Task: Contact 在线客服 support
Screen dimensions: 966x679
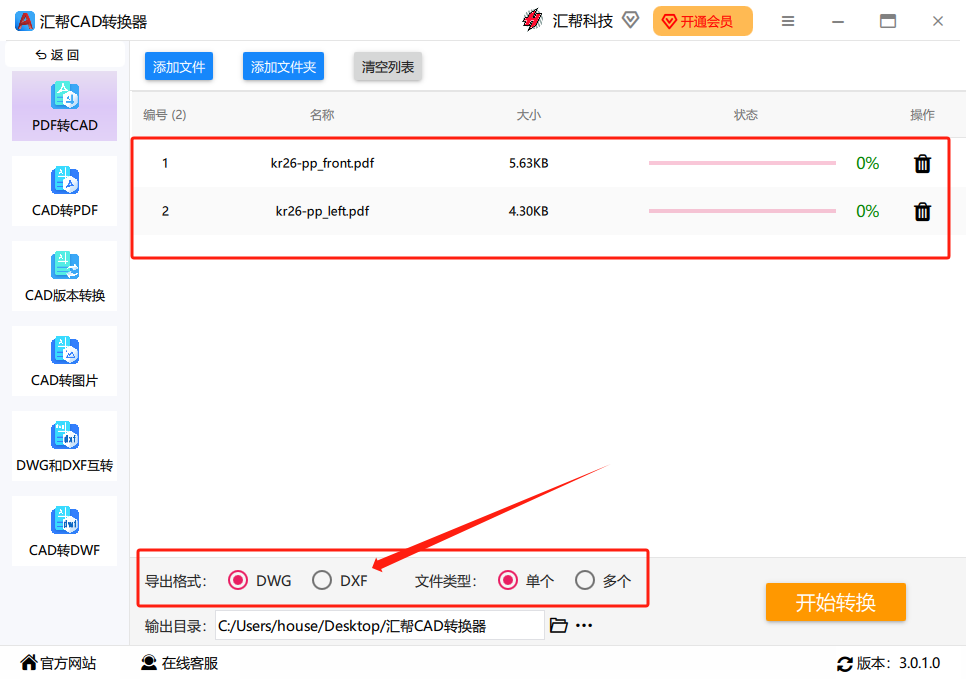Action: point(179,663)
